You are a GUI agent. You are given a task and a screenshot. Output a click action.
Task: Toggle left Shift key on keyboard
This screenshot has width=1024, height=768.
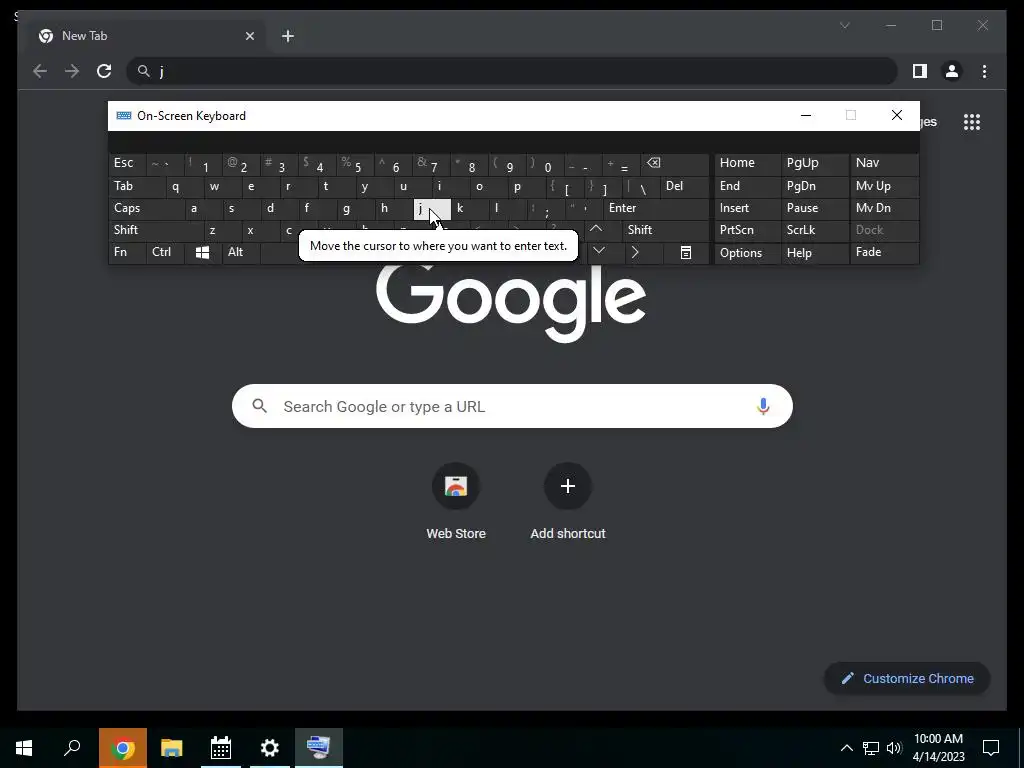click(156, 230)
